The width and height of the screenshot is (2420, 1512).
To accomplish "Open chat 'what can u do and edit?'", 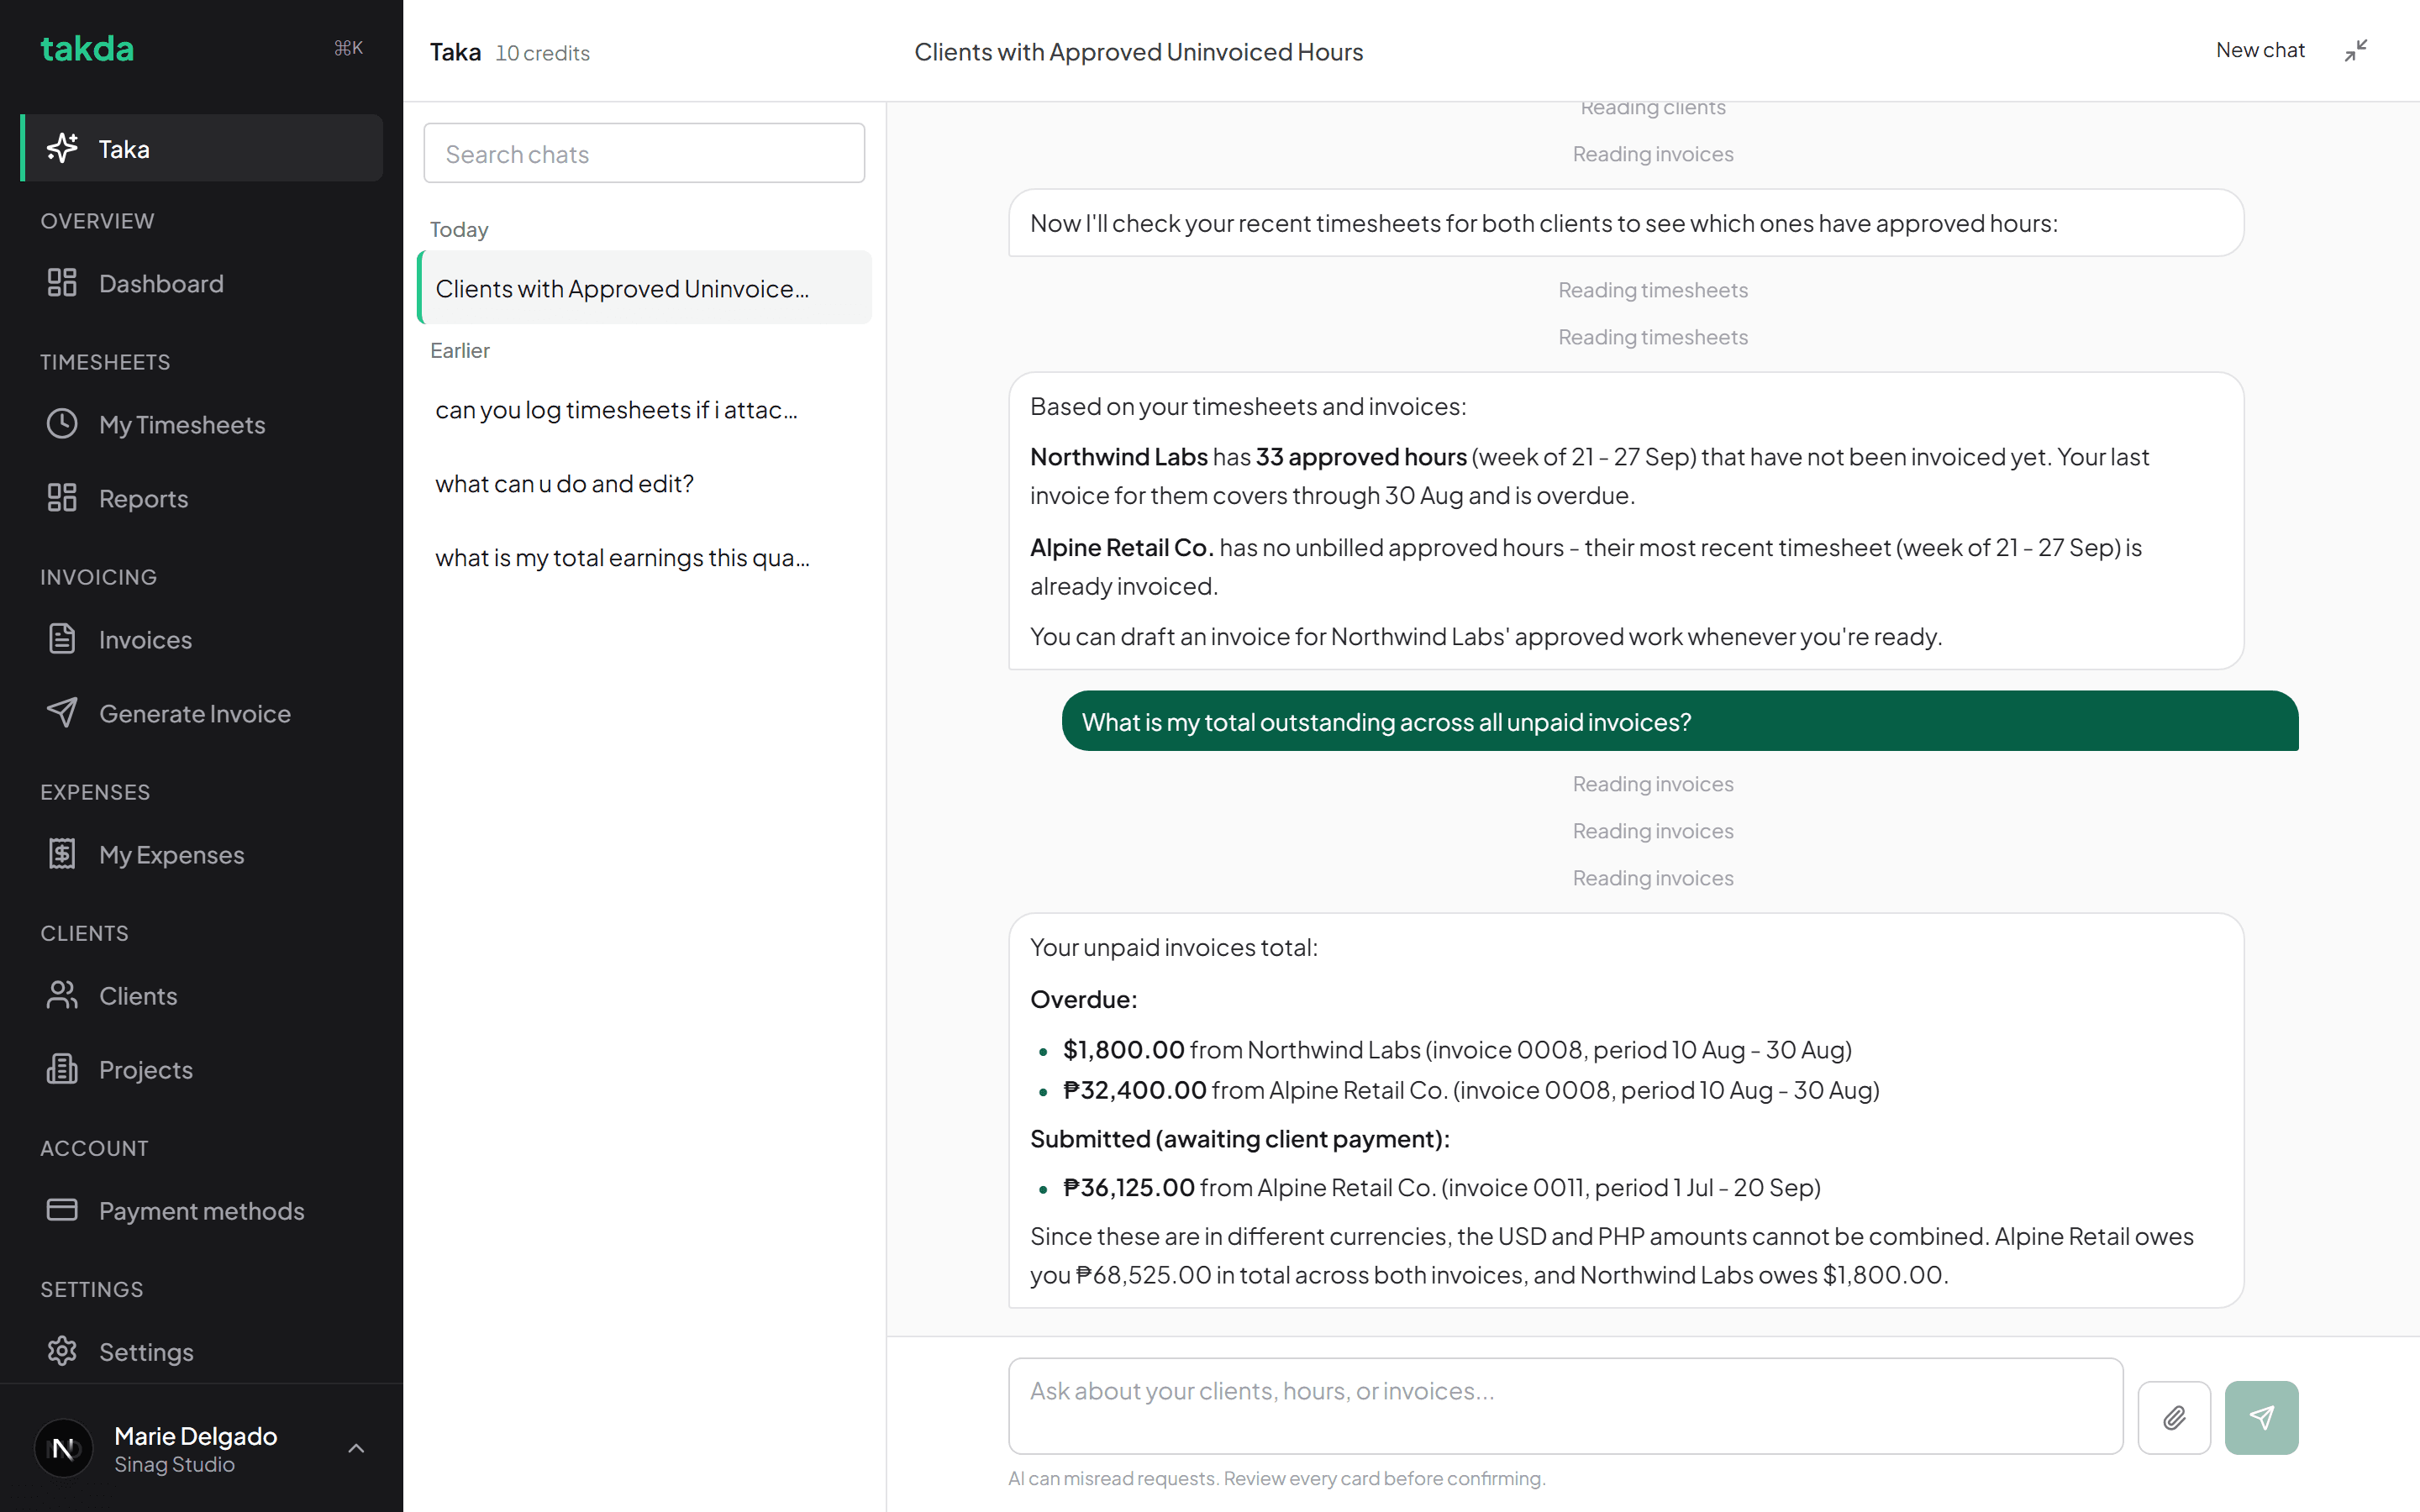I will pos(644,484).
